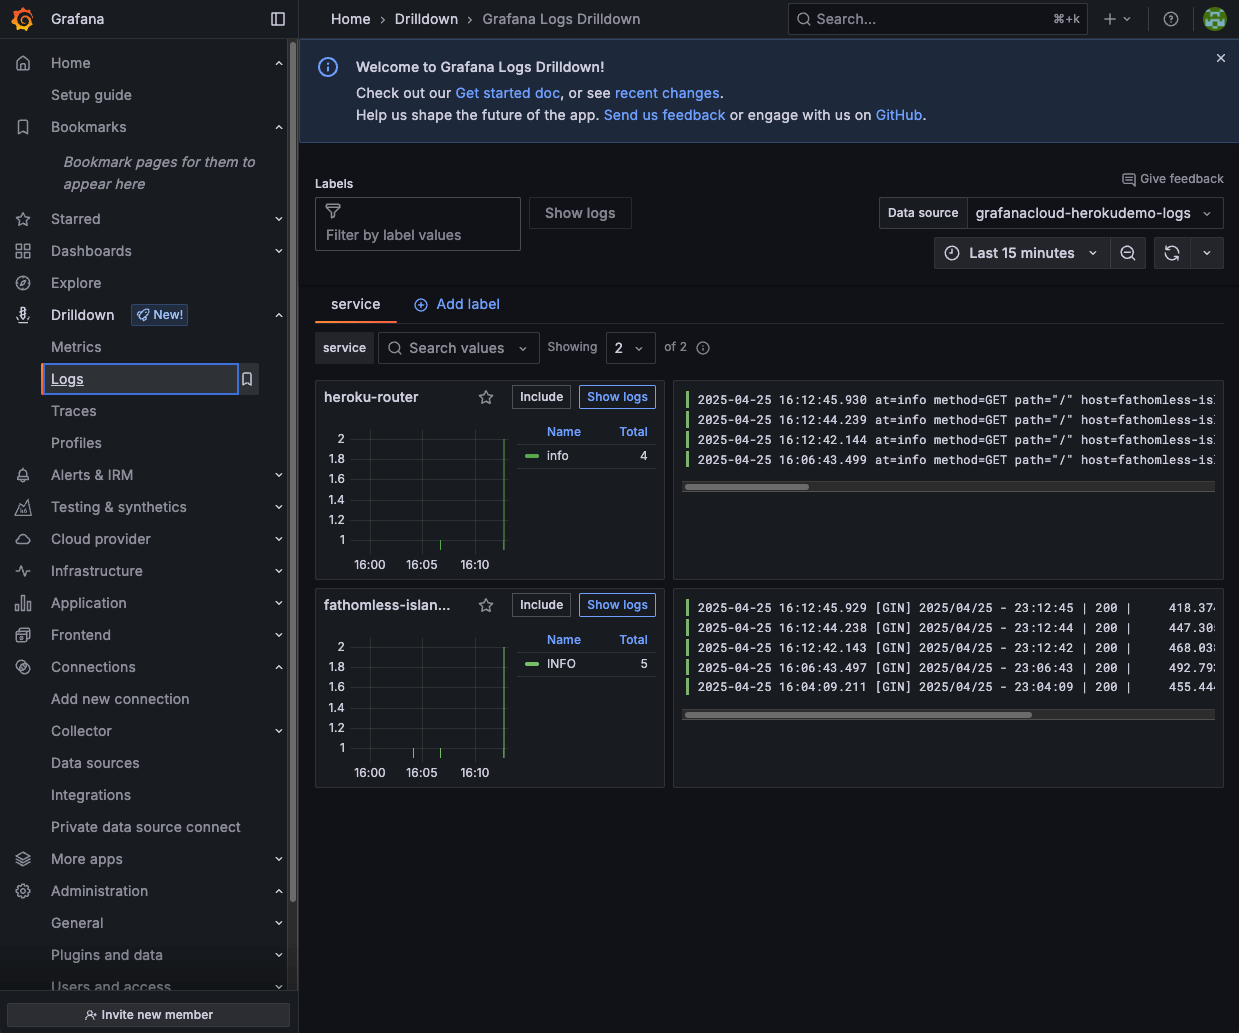Expand the Alerts & IRM chevron

(279, 475)
